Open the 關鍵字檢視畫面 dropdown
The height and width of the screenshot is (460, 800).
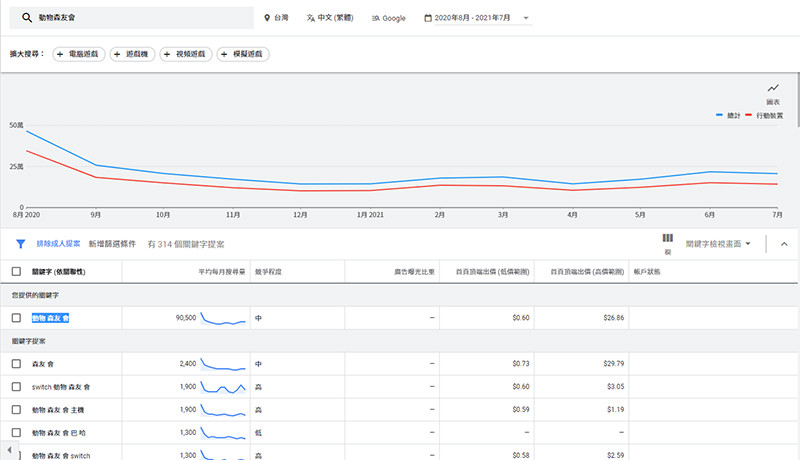[x=718, y=244]
